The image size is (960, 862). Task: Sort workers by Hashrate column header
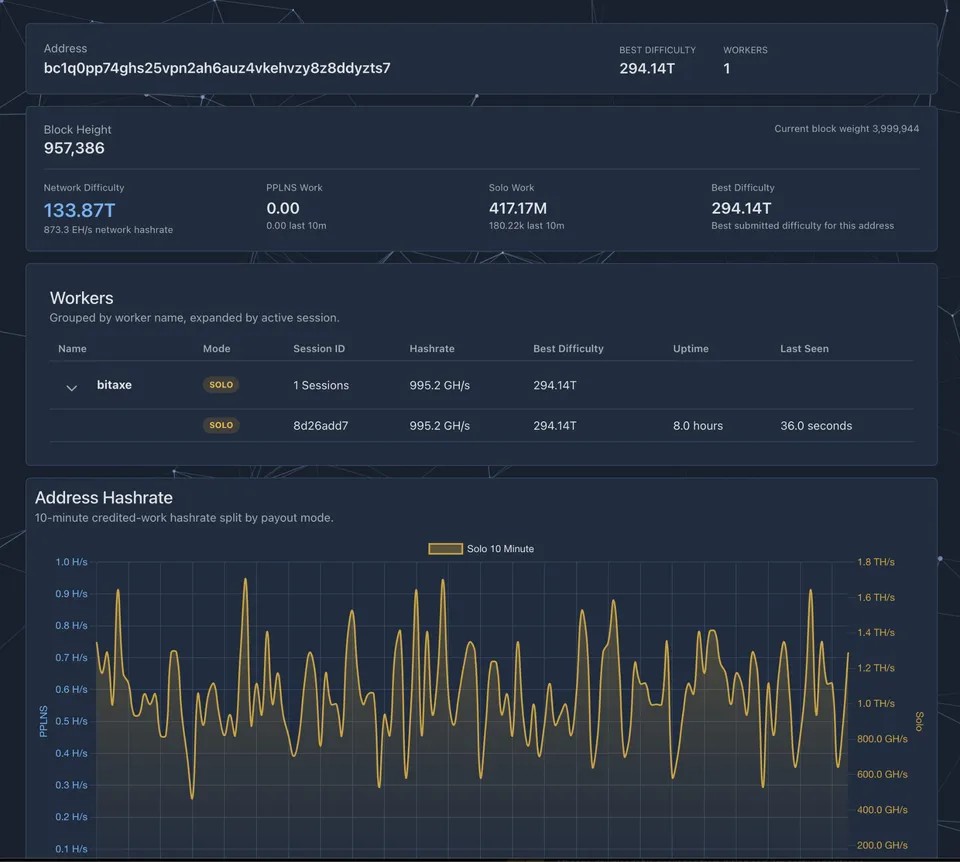pyautogui.click(x=432, y=348)
